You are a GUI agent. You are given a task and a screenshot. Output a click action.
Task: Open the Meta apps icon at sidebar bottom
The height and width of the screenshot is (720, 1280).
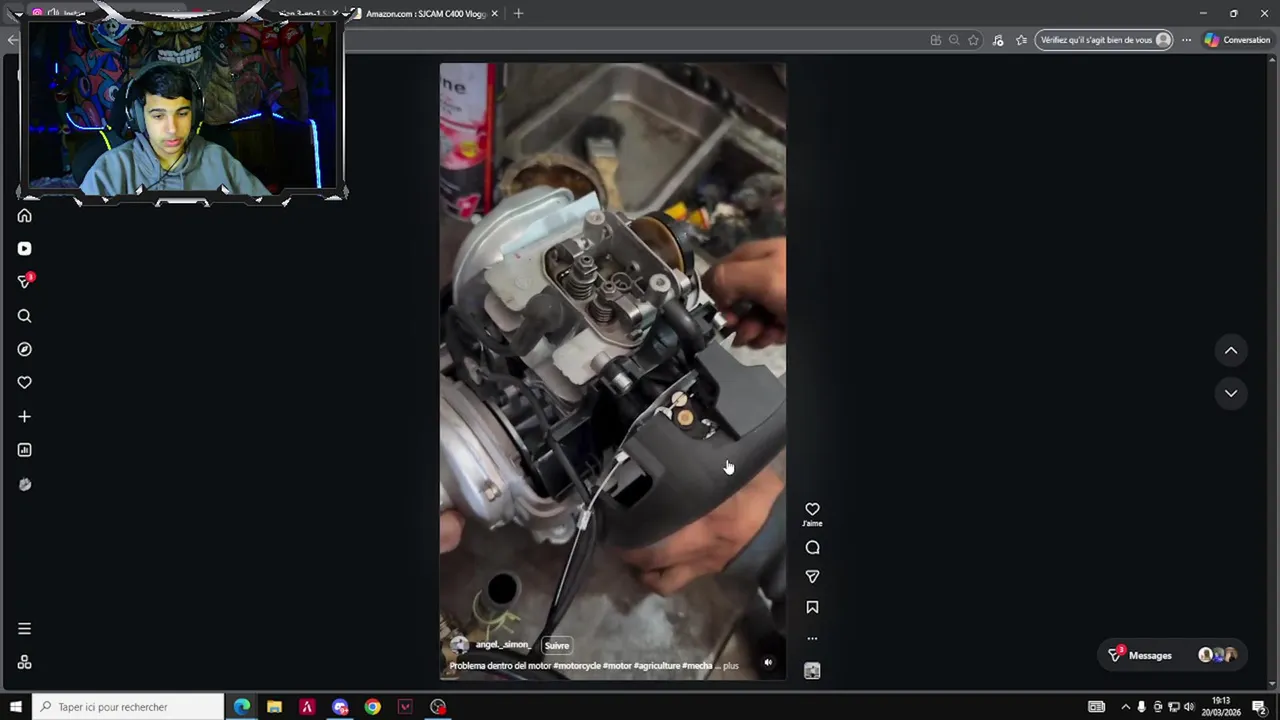click(x=24, y=662)
